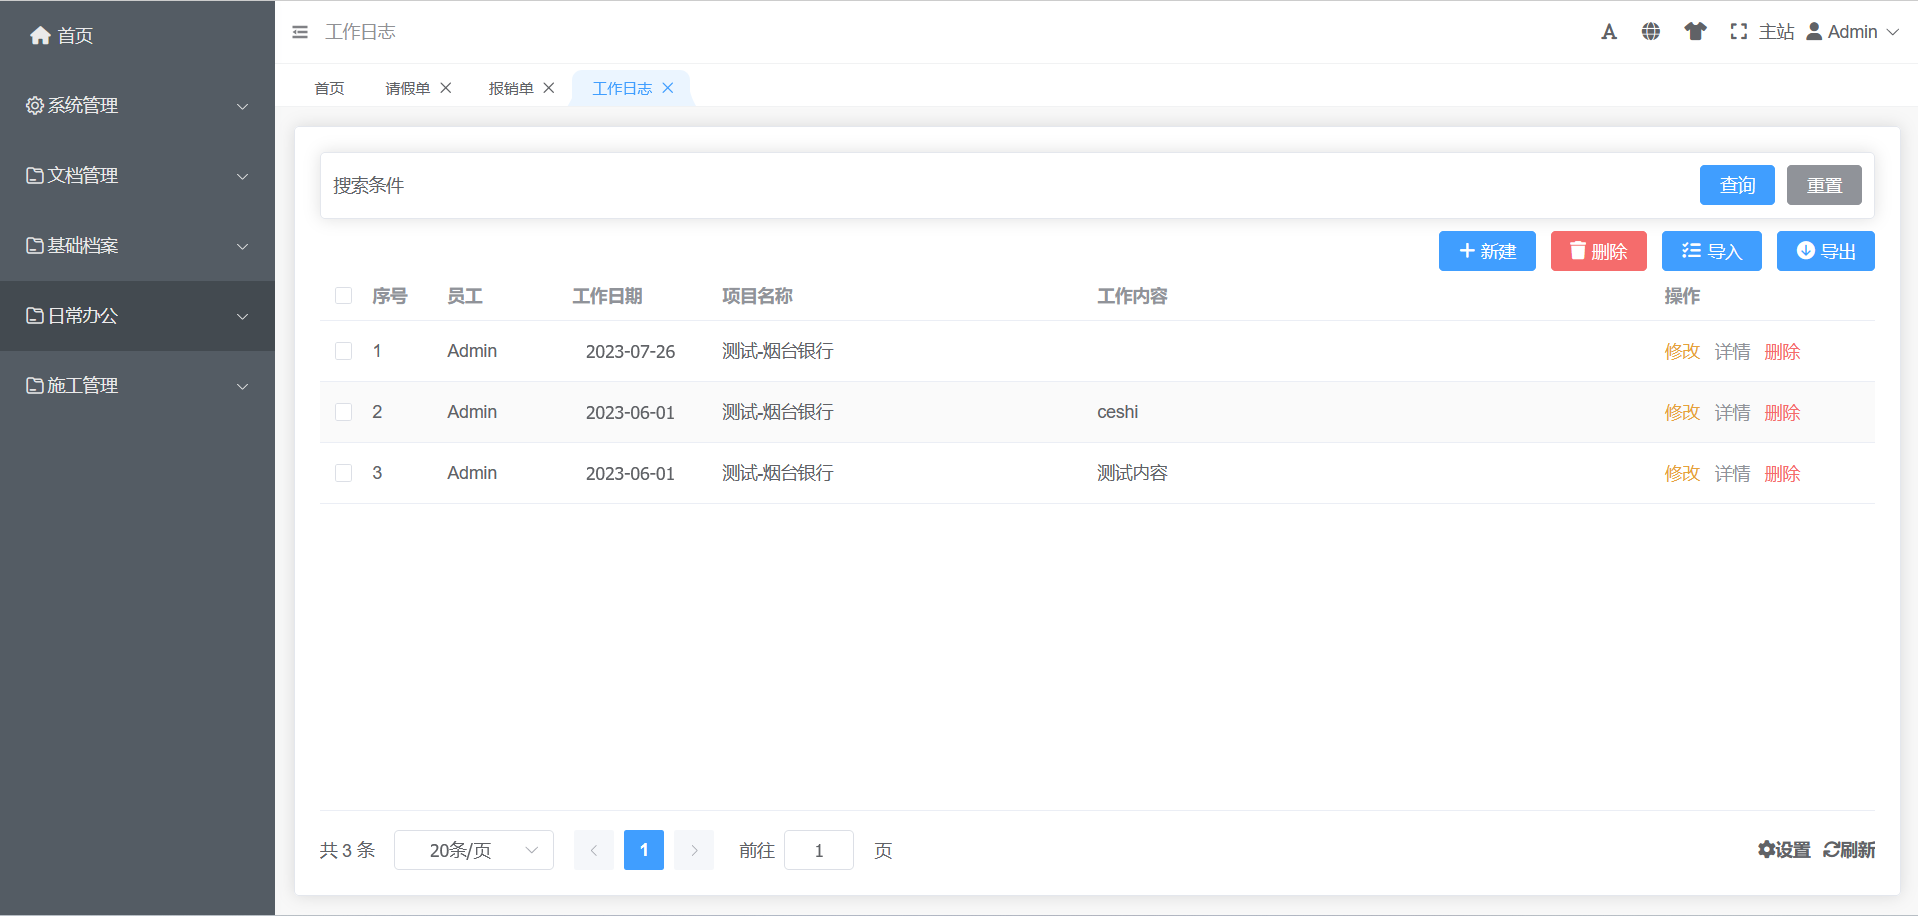Expand the 日常办公 menu chevron

242,316
